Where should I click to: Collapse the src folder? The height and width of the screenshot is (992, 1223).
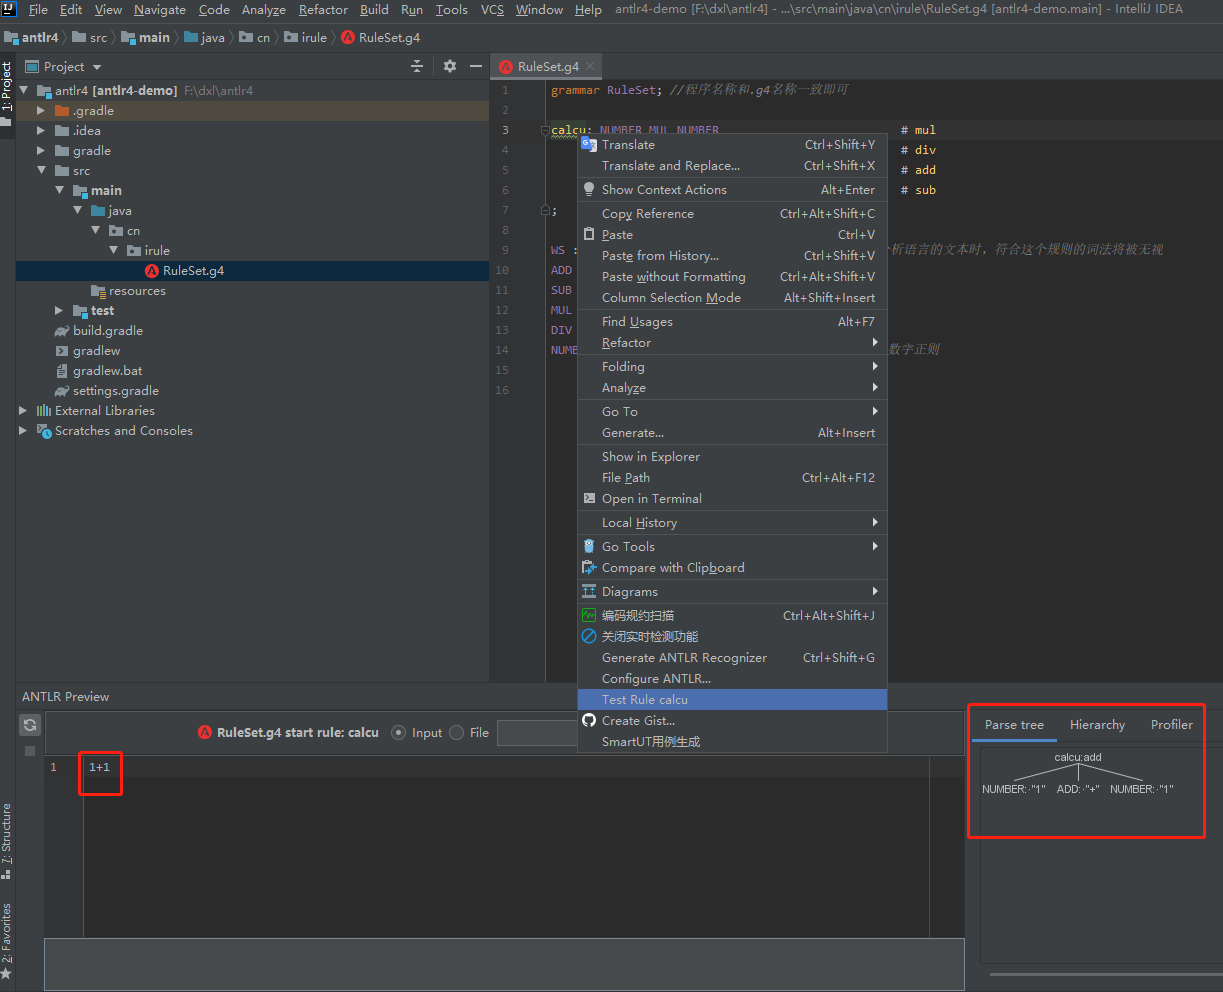[41, 171]
